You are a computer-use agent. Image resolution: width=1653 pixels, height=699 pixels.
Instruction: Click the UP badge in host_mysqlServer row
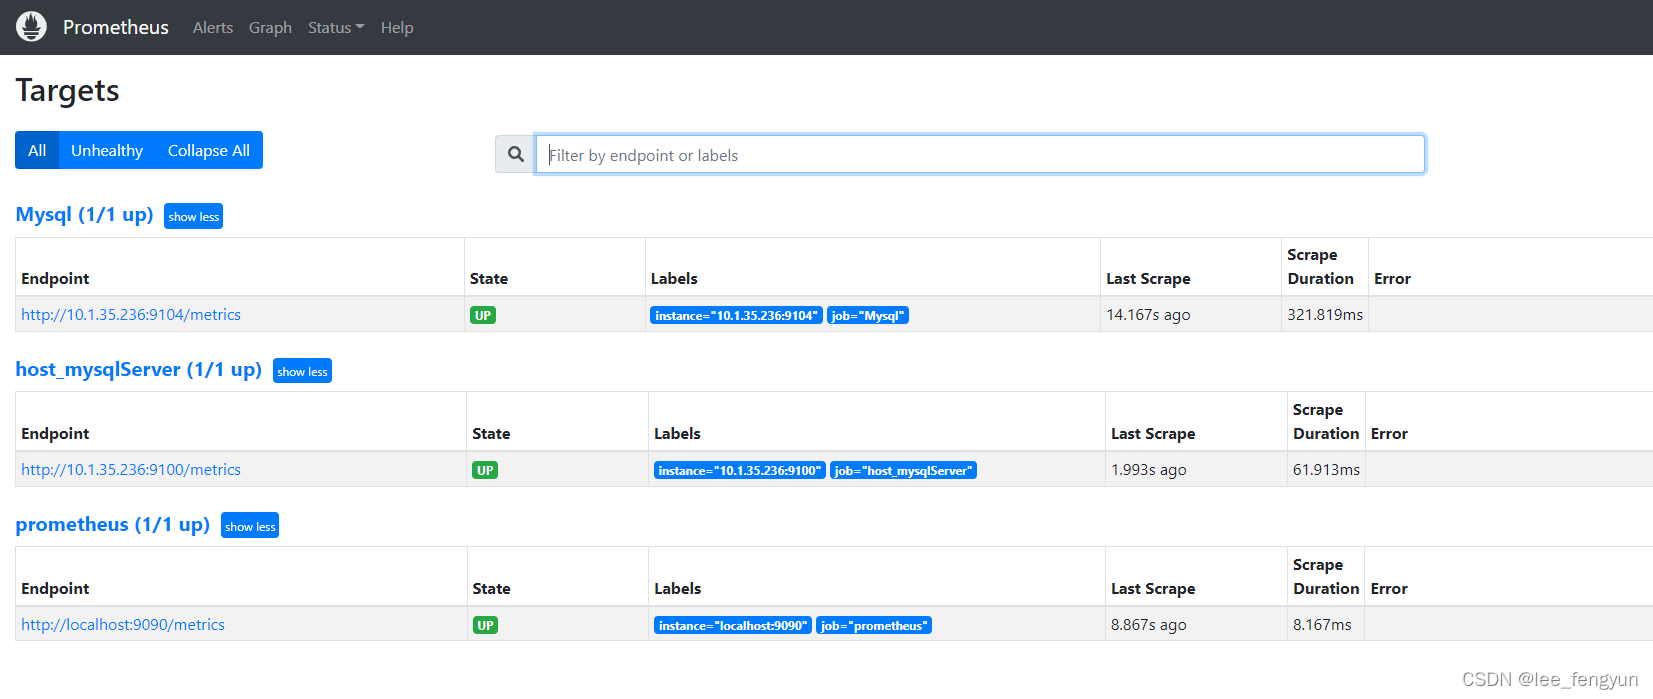(485, 470)
